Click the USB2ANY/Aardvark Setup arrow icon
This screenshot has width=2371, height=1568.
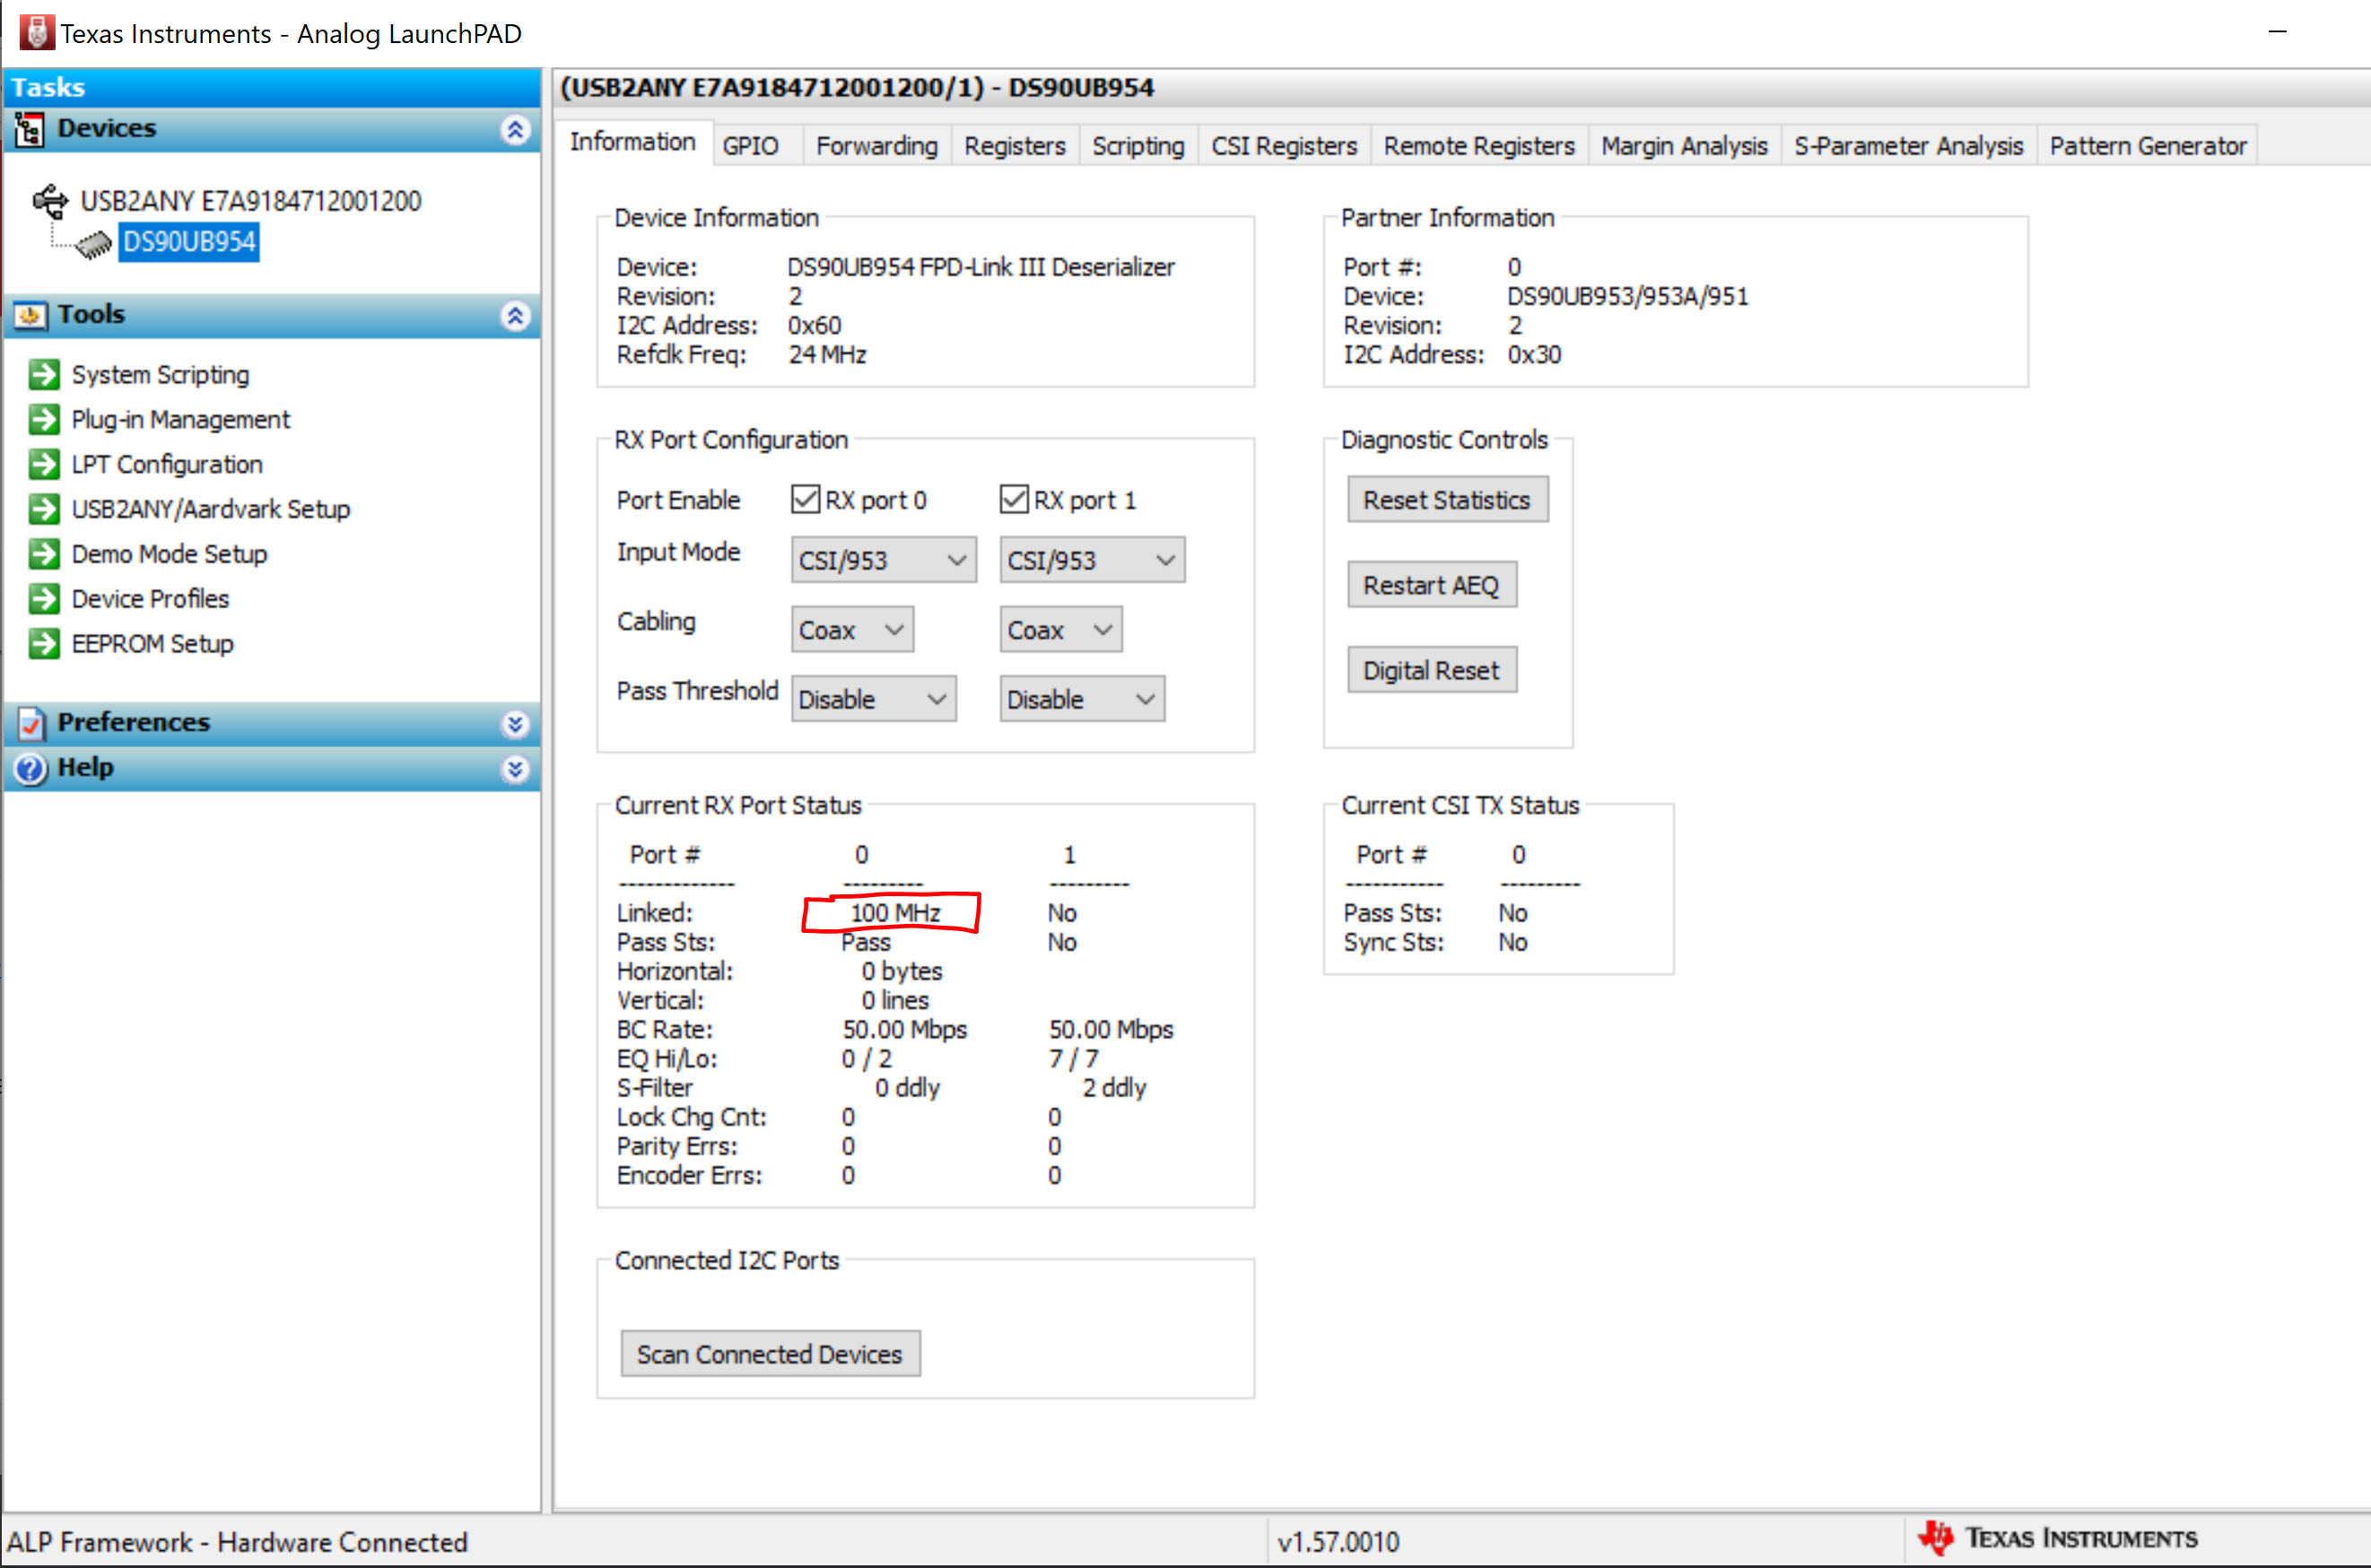point(44,509)
